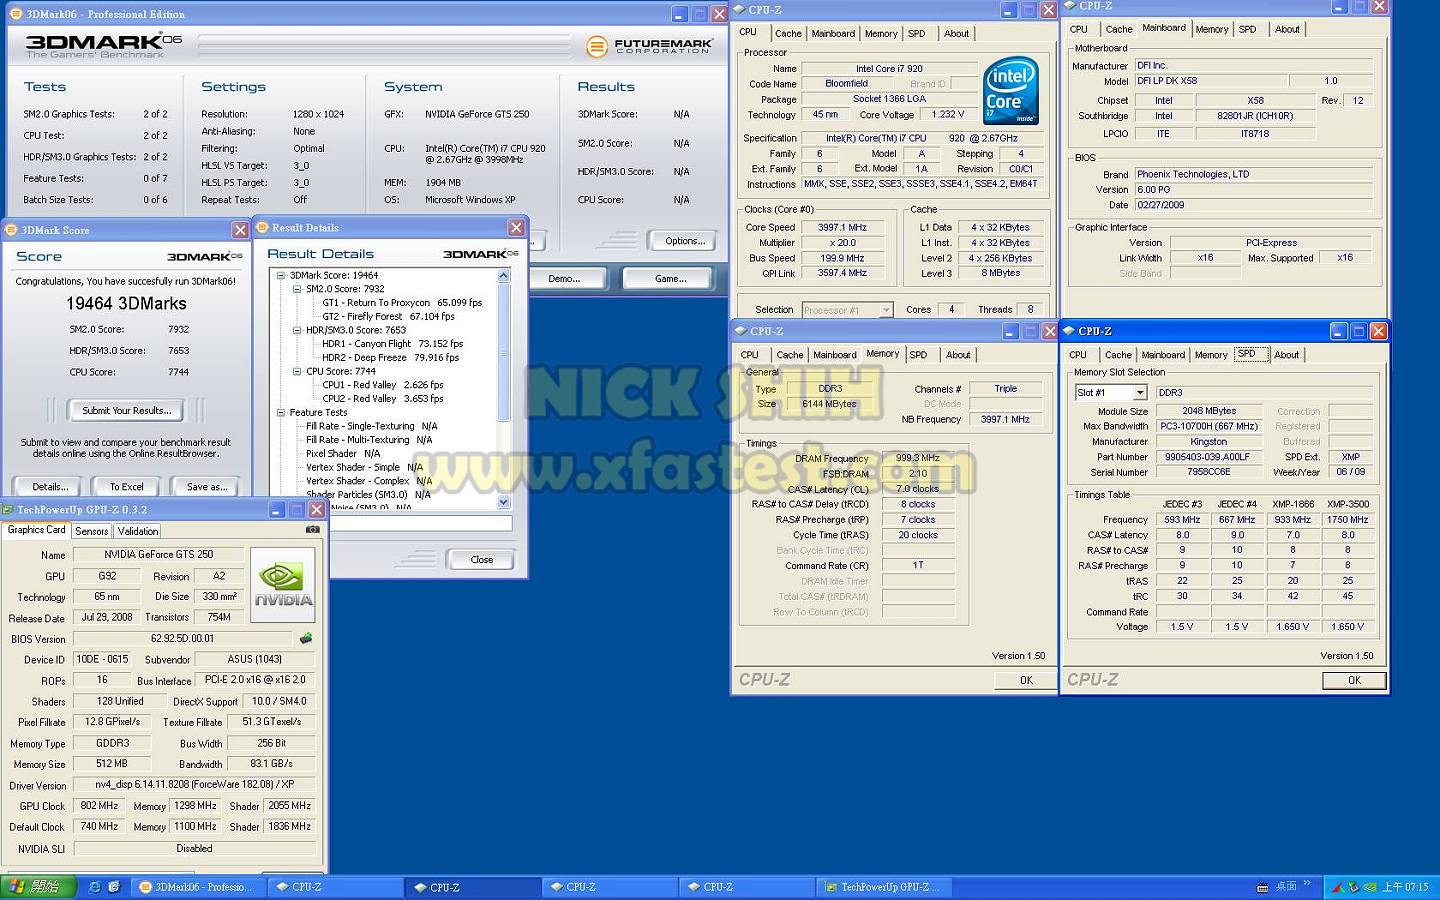Click the Futuremark logo in 3DMark06
This screenshot has width=1440, height=900.
(x=650, y=46)
